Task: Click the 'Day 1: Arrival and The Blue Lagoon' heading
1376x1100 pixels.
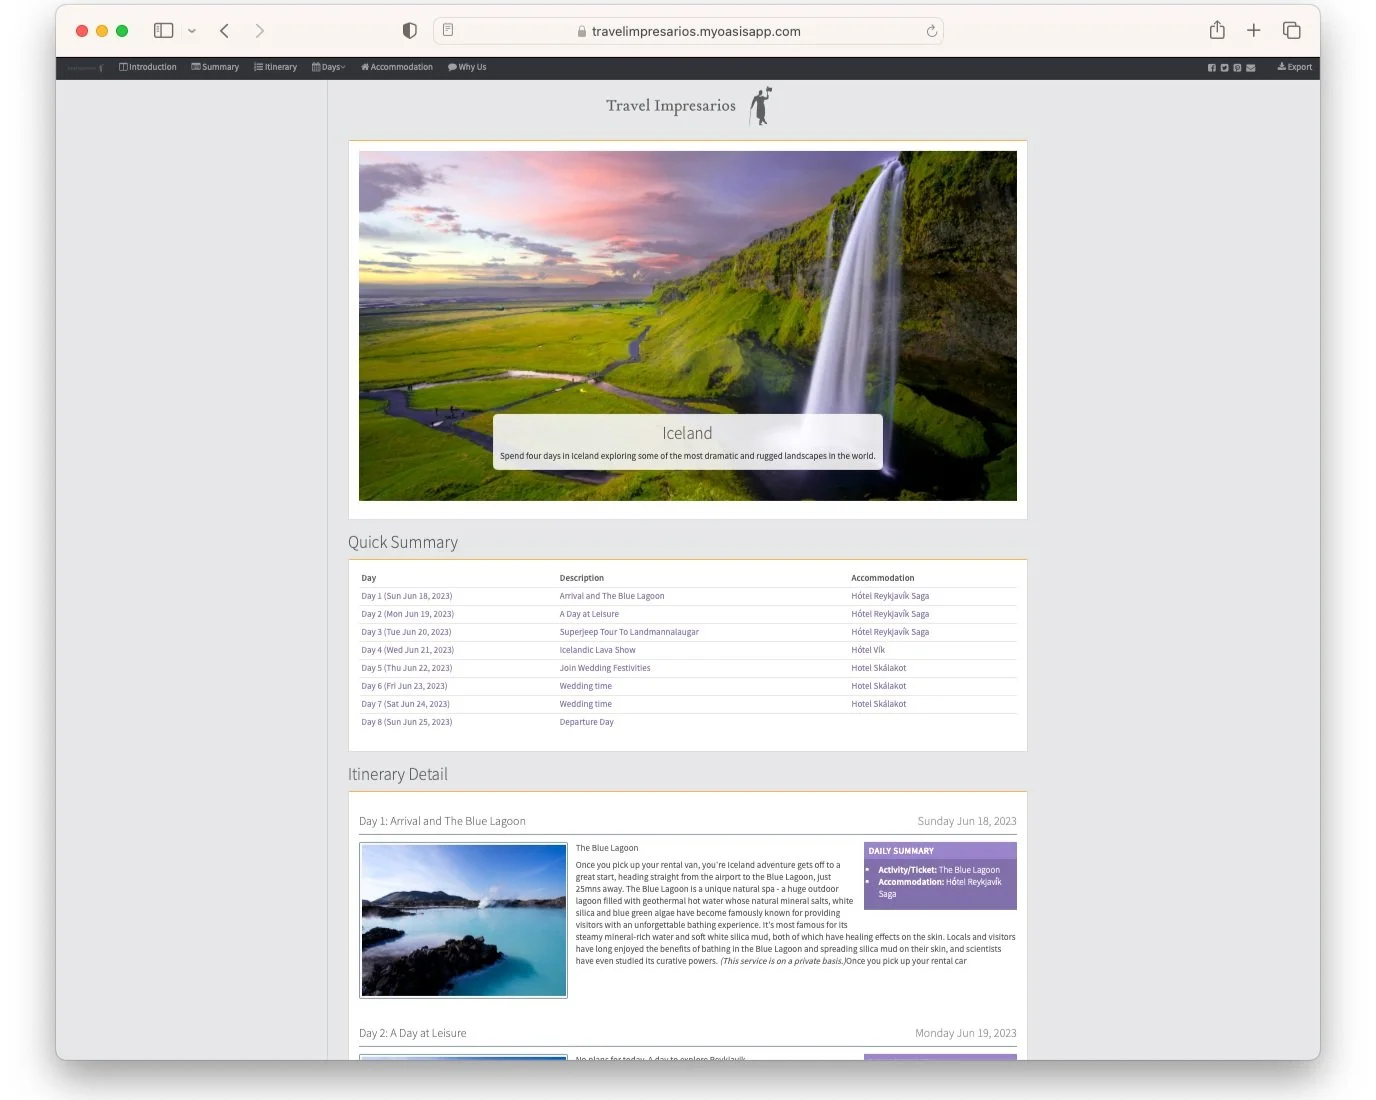Action: click(x=442, y=821)
